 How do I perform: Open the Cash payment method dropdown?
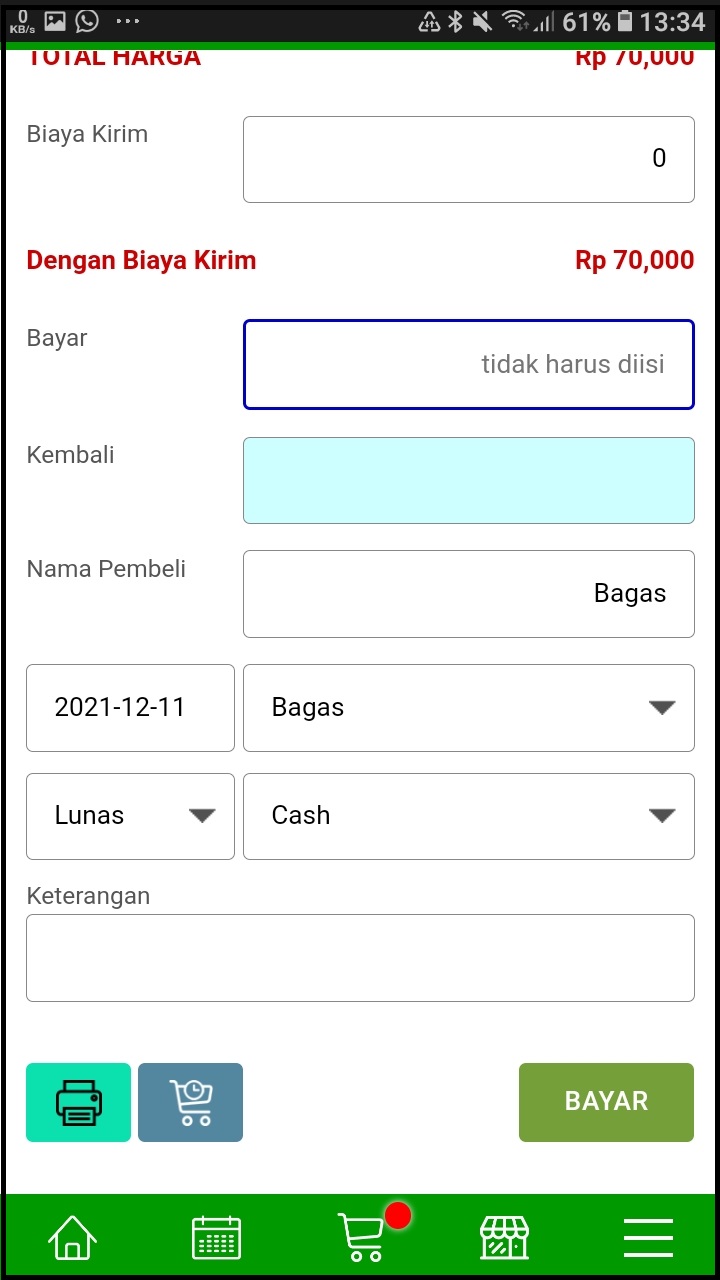click(468, 815)
